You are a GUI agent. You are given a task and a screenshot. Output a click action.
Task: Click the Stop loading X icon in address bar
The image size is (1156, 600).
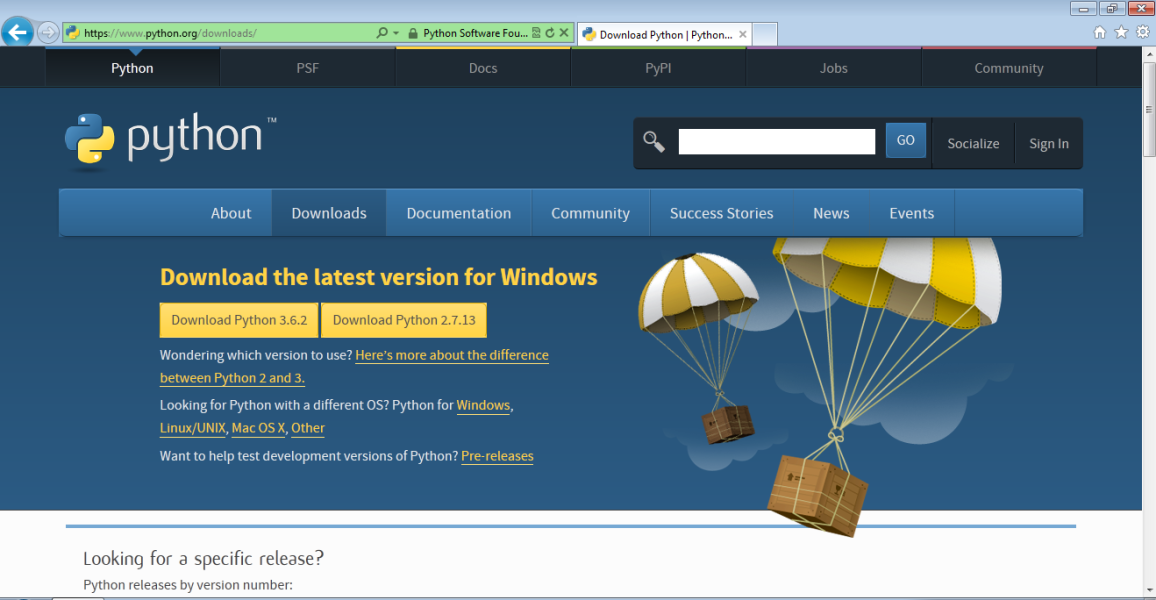(564, 33)
